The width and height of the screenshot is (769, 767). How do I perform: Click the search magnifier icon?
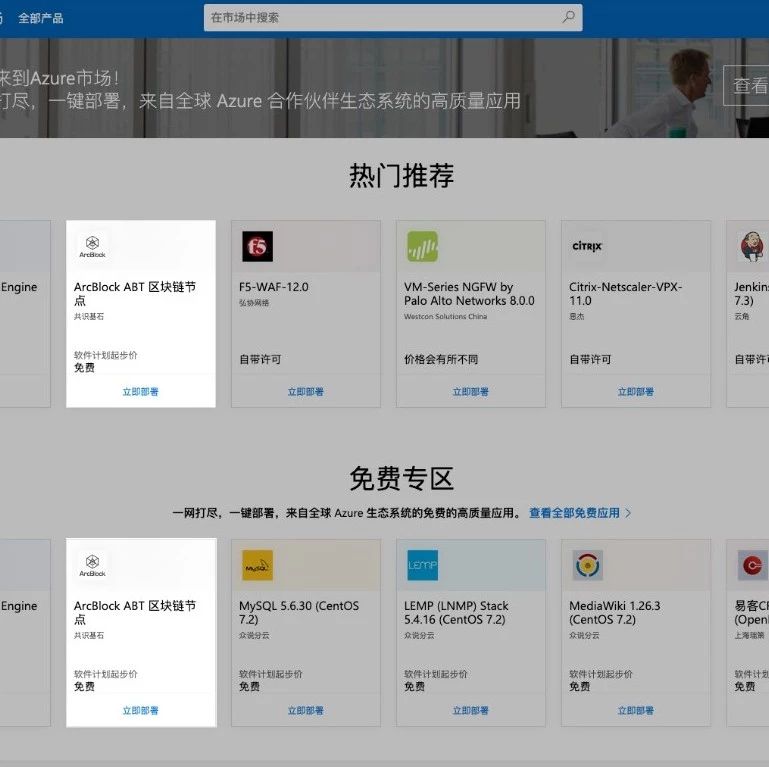568,17
